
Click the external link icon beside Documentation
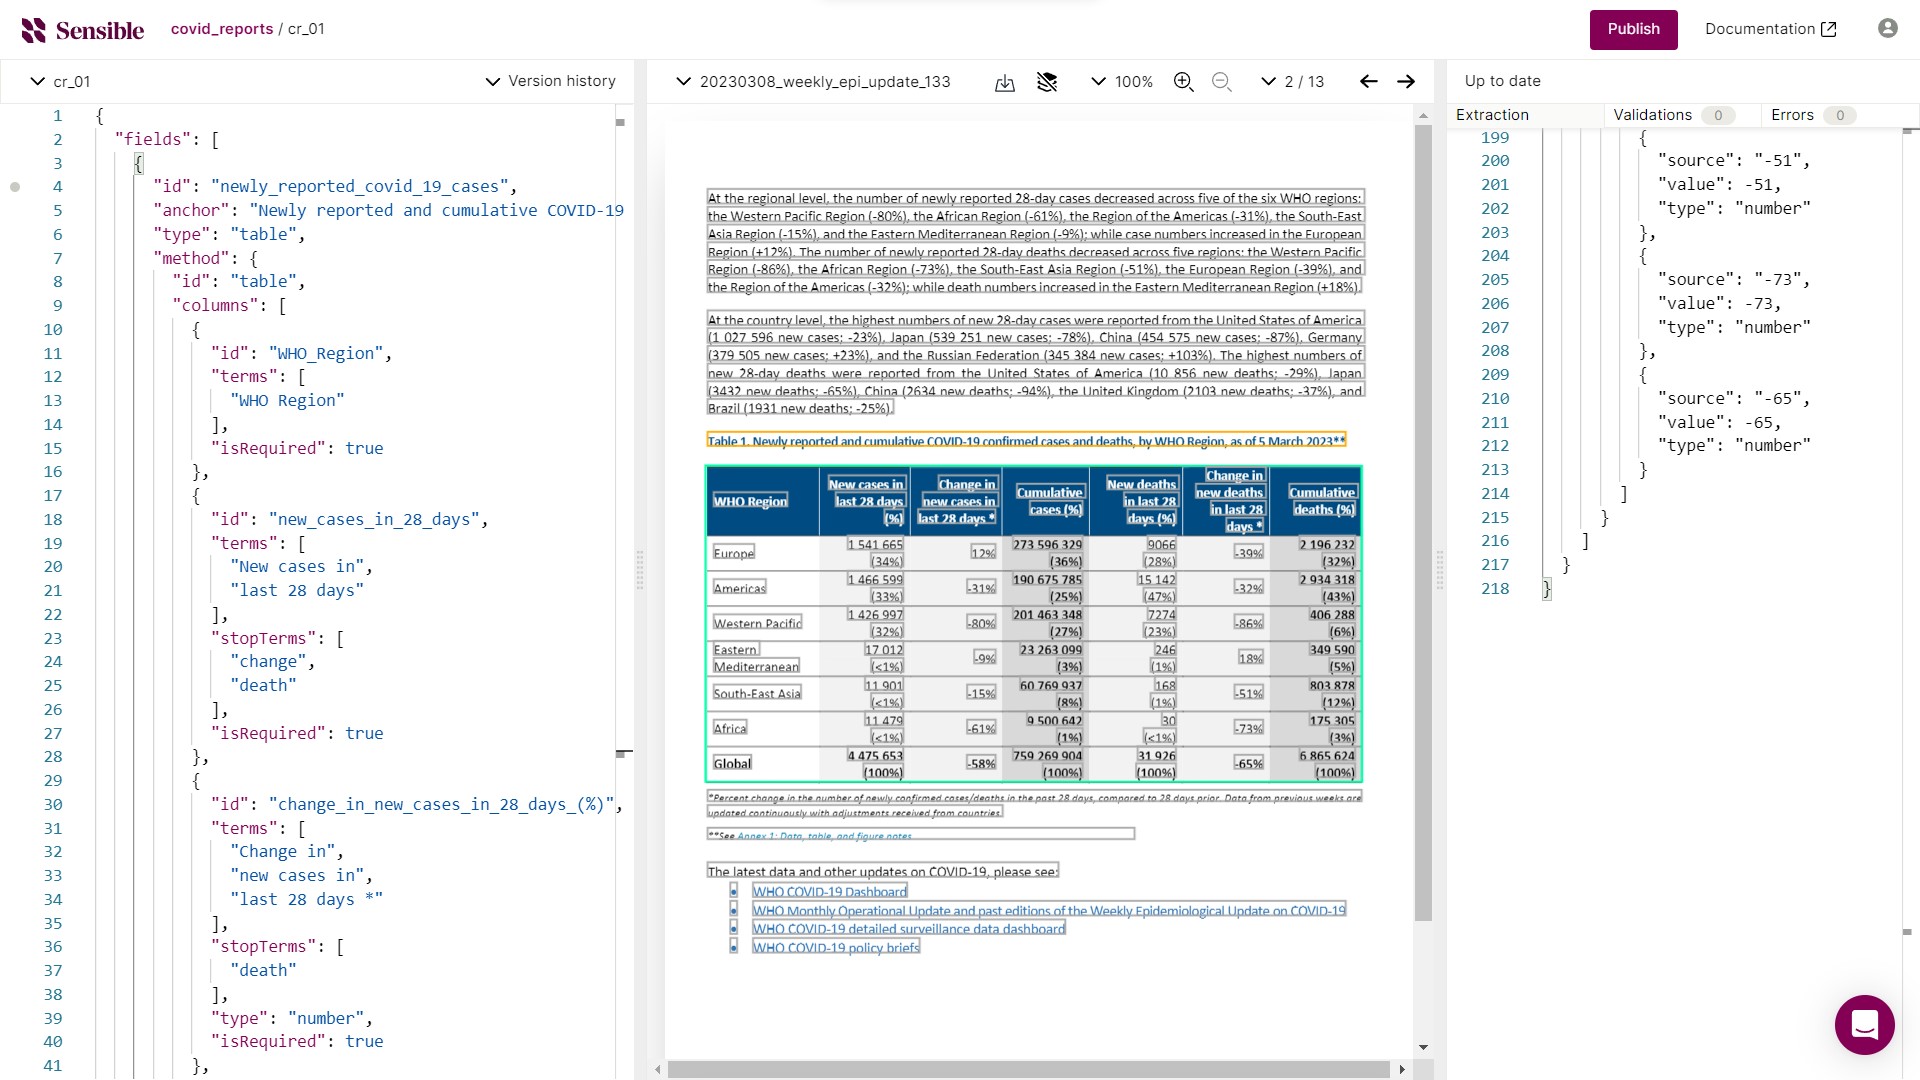(x=1829, y=30)
